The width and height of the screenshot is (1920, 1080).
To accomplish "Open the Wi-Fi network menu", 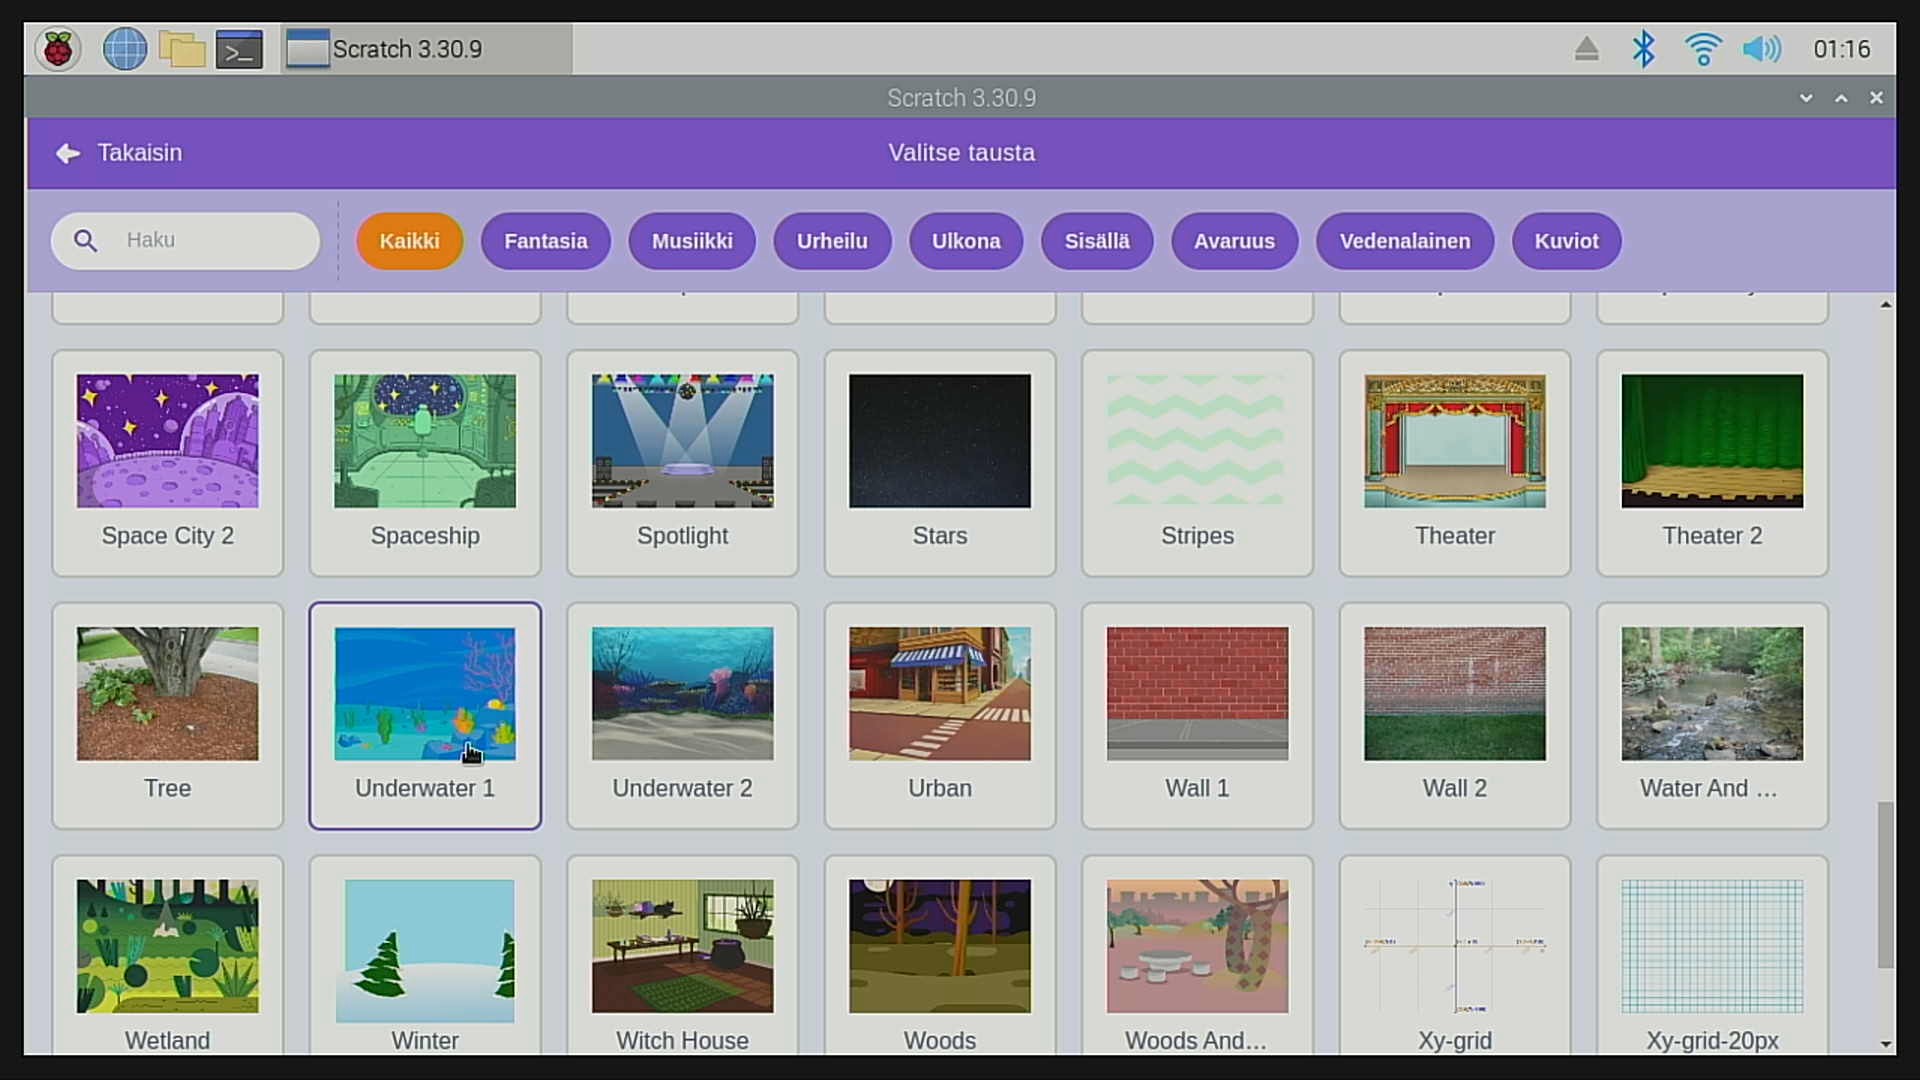I will (x=1702, y=49).
